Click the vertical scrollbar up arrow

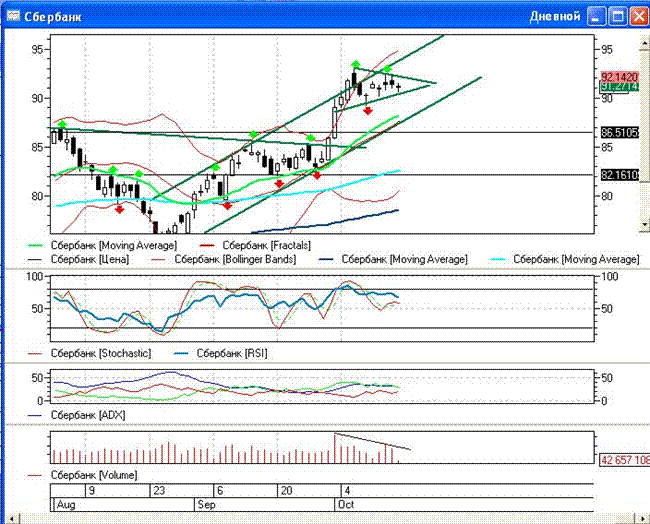point(644,42)
